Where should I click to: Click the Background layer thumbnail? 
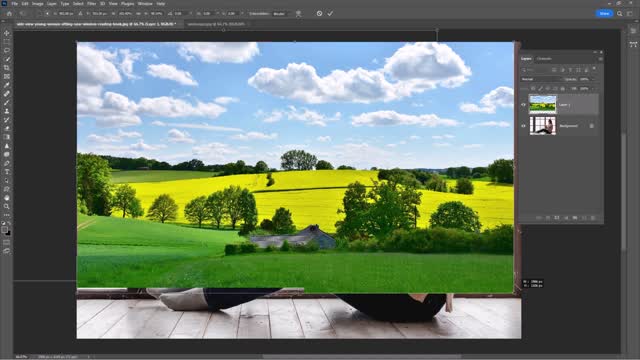click(542, 126)
